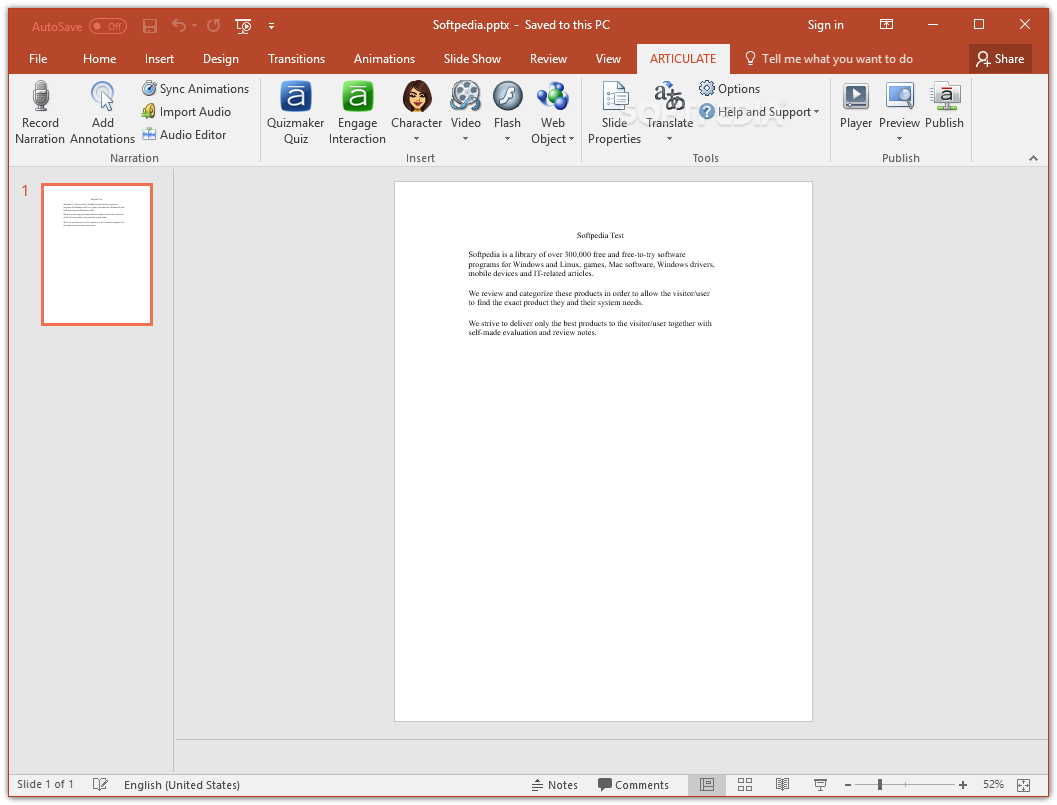Expand the Preview dropdown arrow
The width and height of the screenshot is (1057, 805).
click(899, 139)
